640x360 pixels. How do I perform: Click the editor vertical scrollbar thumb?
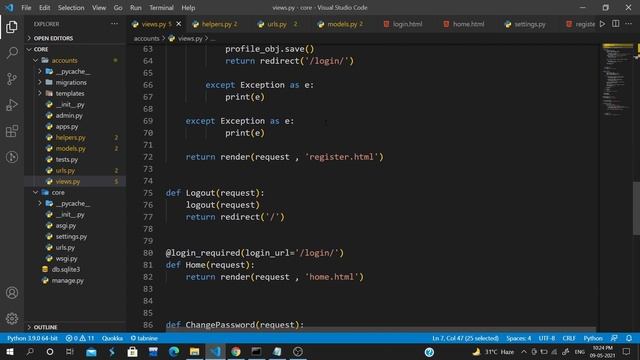(x=636, y=208)
